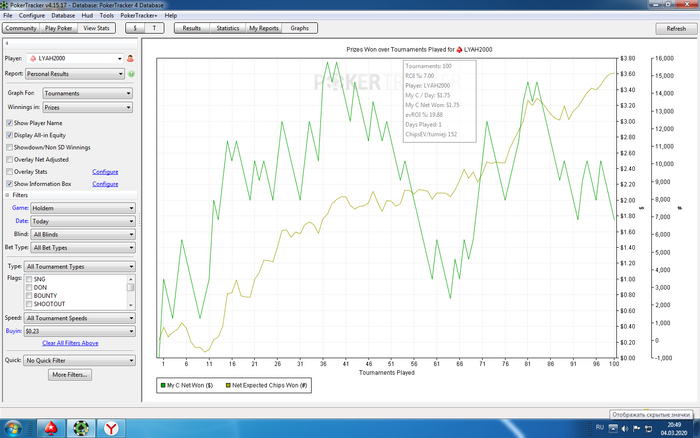Collapse the Filters section
This screenshot has height=438, width=700.
(x=7, y=195)
